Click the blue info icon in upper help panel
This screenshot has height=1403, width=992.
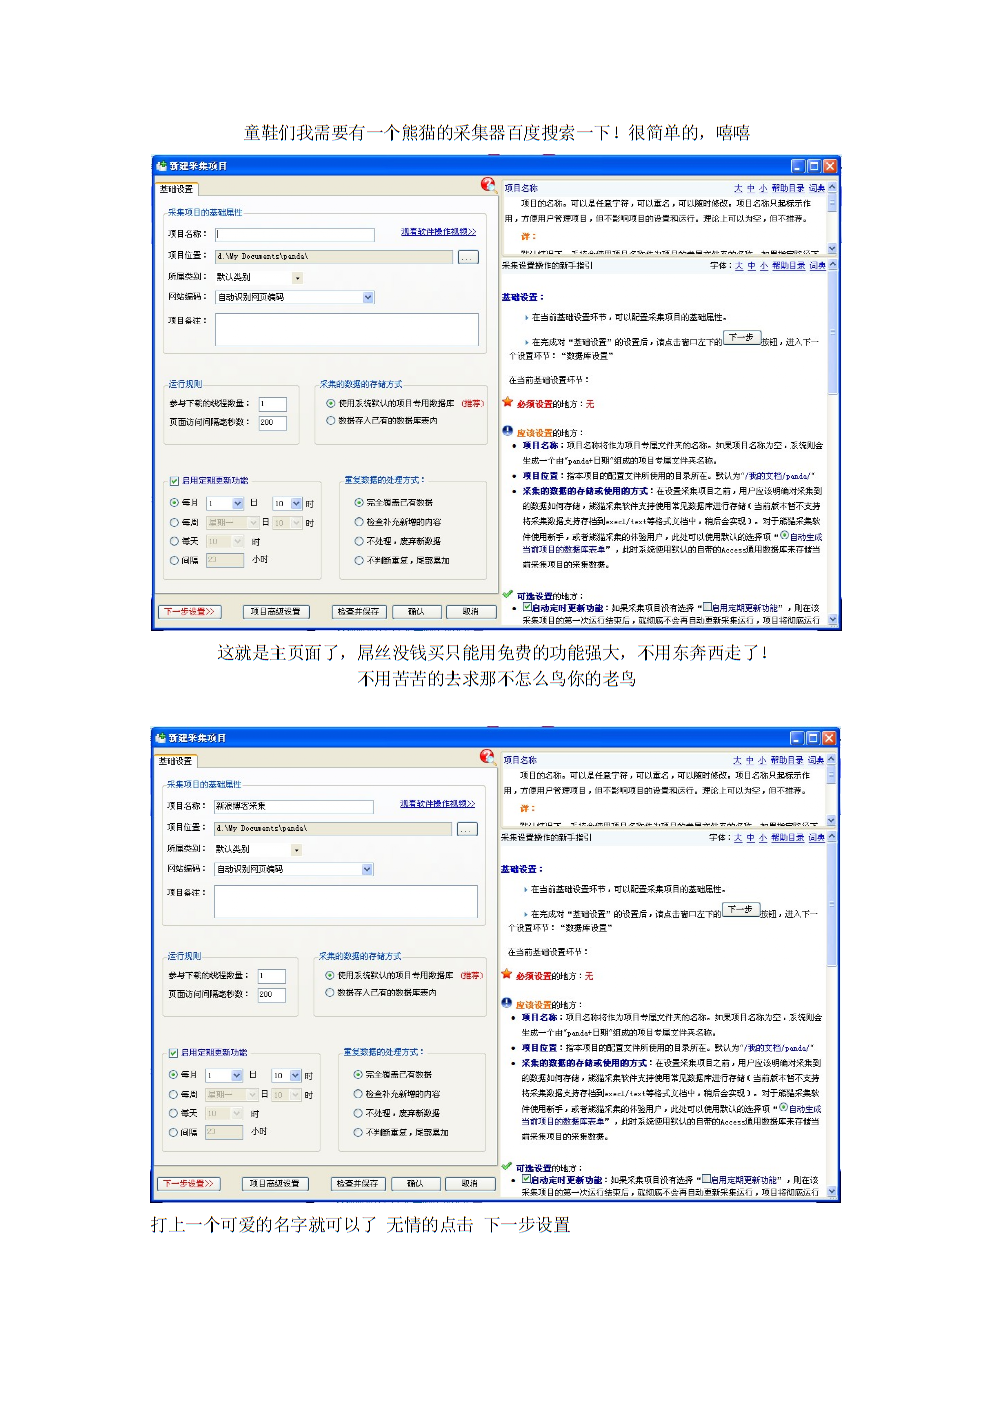click(508, 431)
